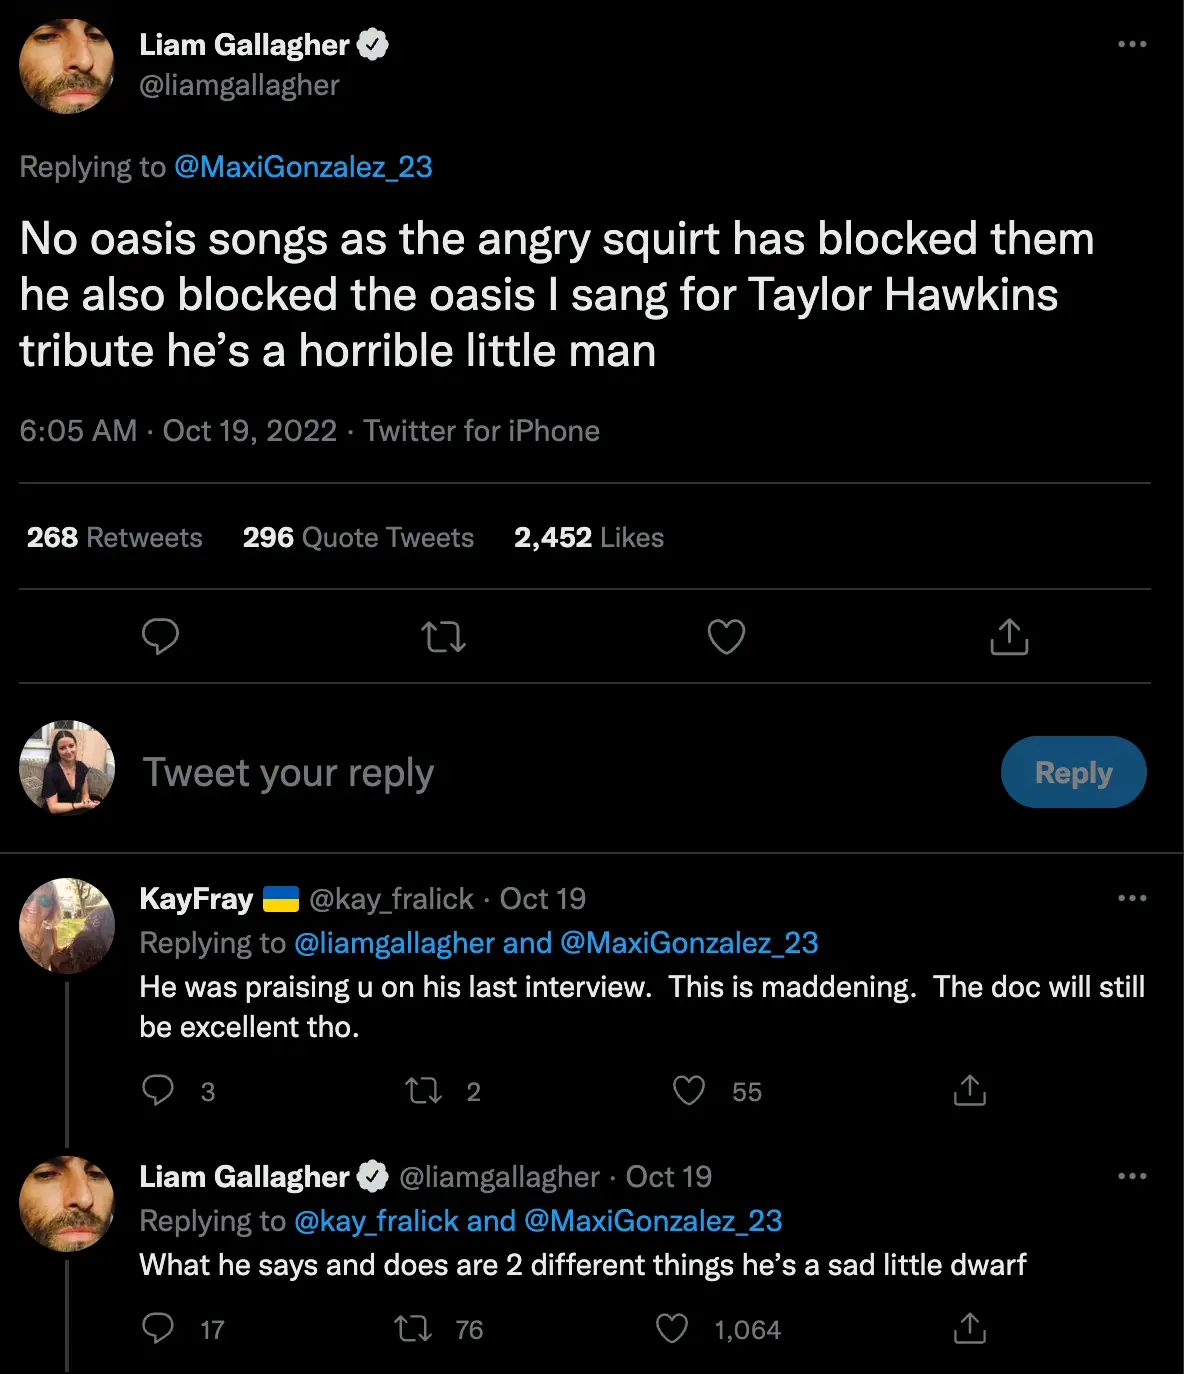Open more options on main tweet
This screenshot has width=1184, height=1374.
coord(1132,45)
